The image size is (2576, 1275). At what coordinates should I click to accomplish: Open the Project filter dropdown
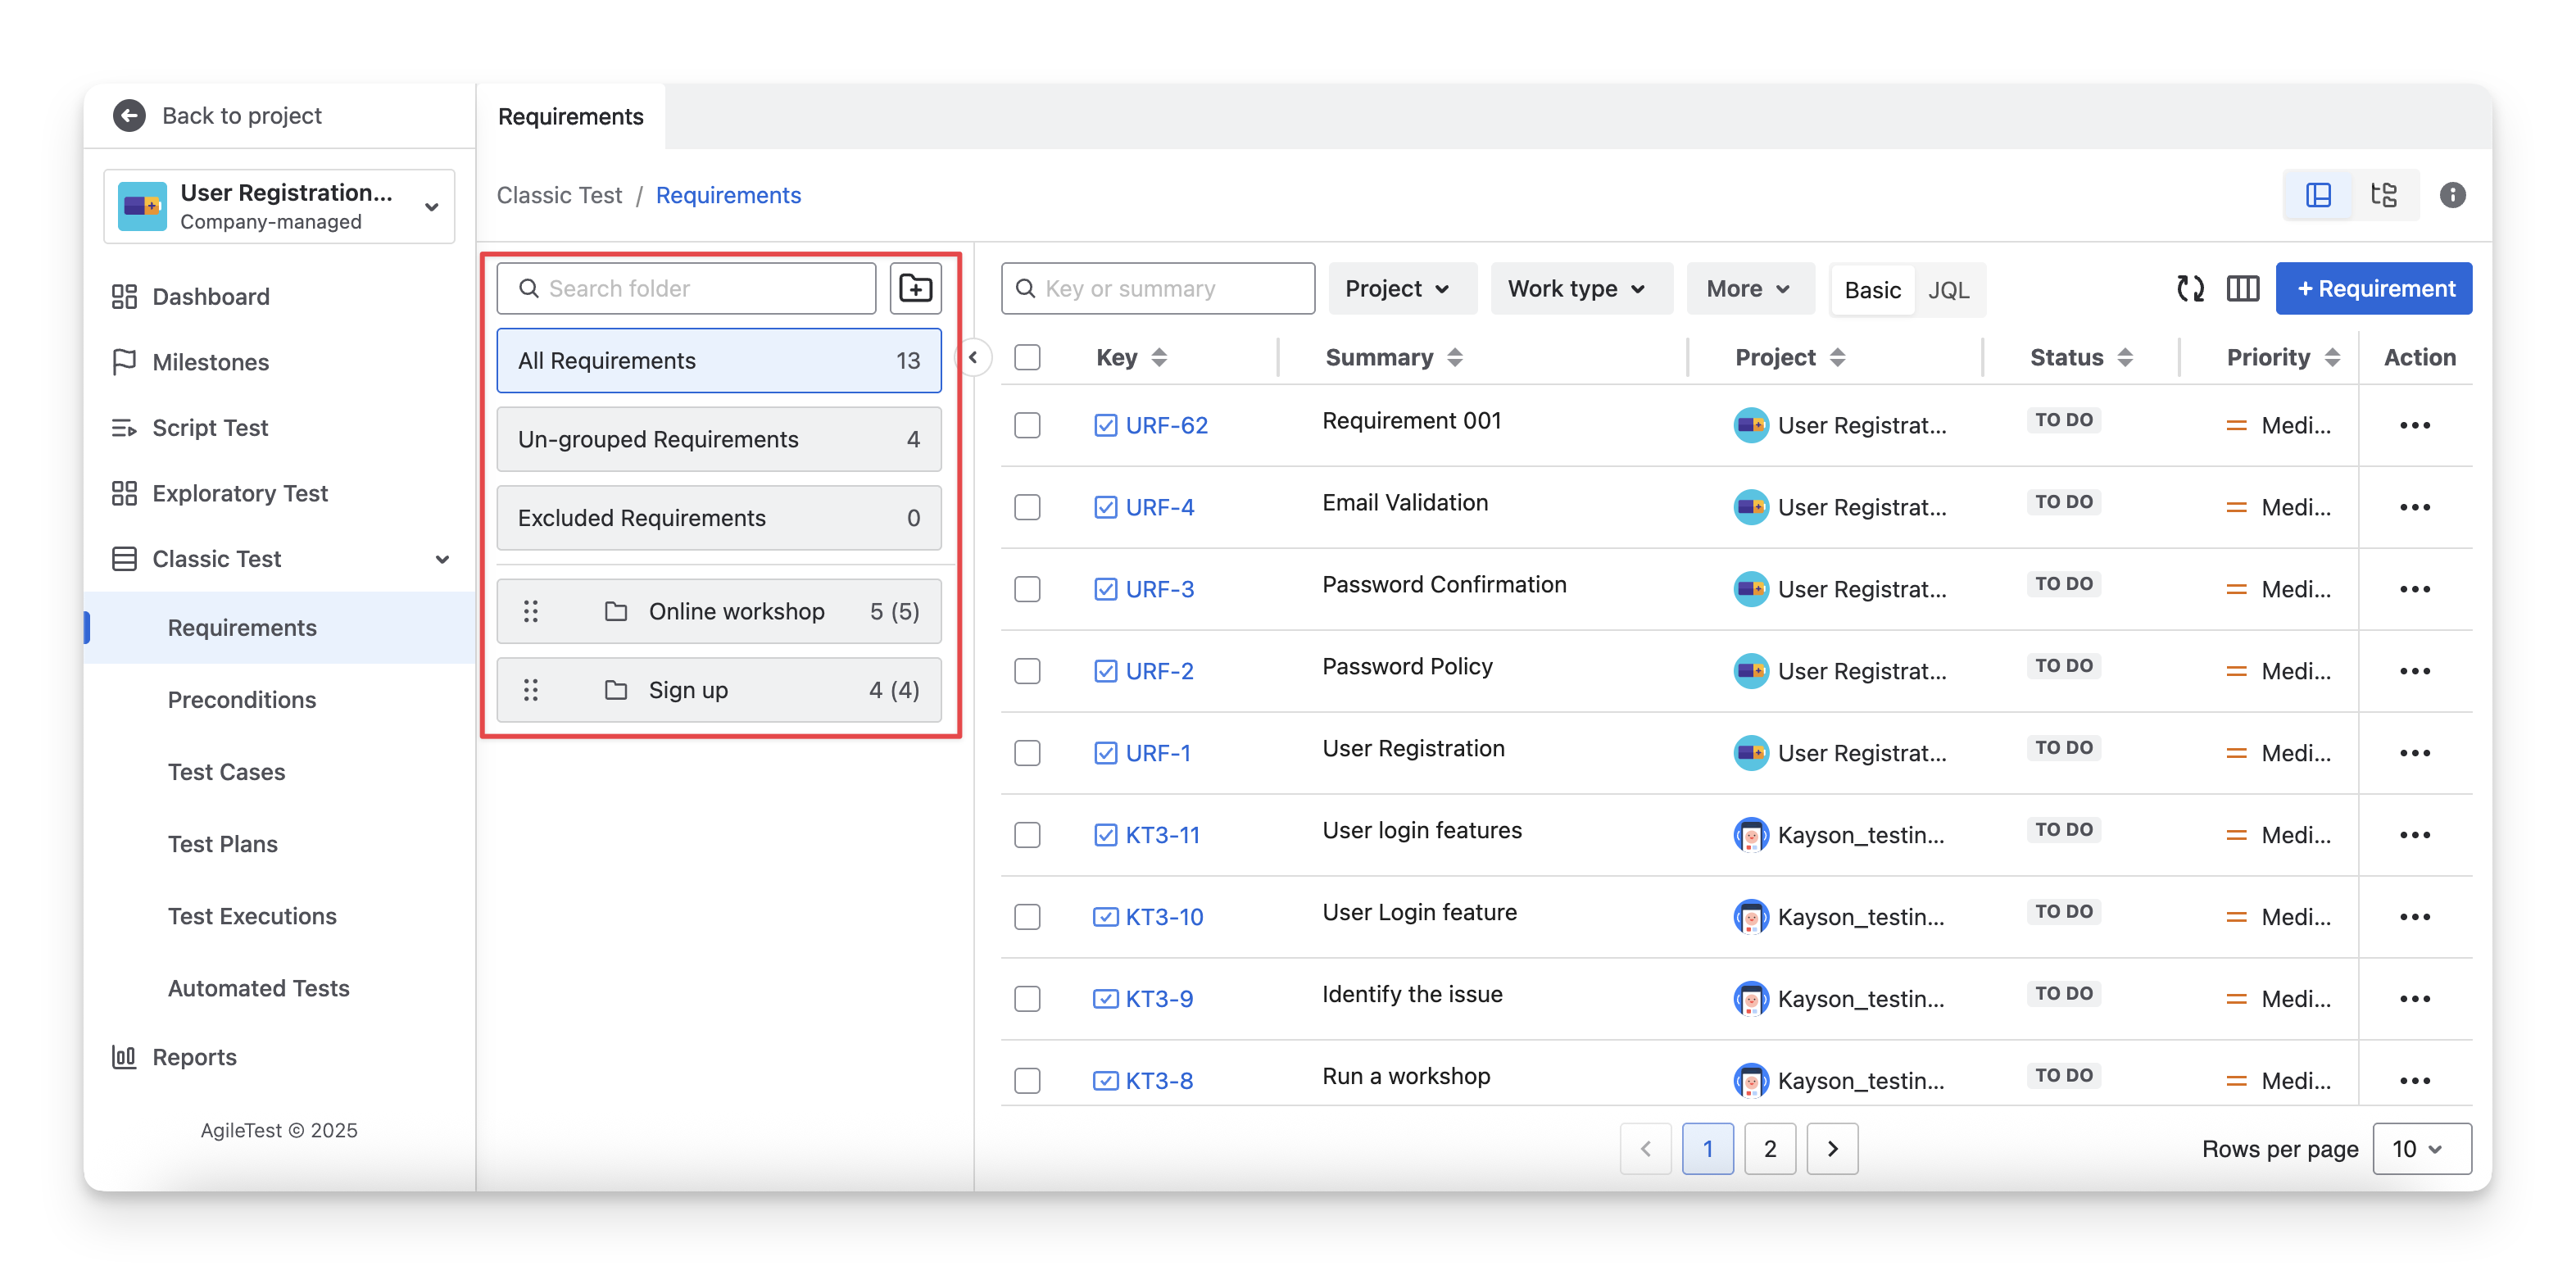[x=1396, y=289]
